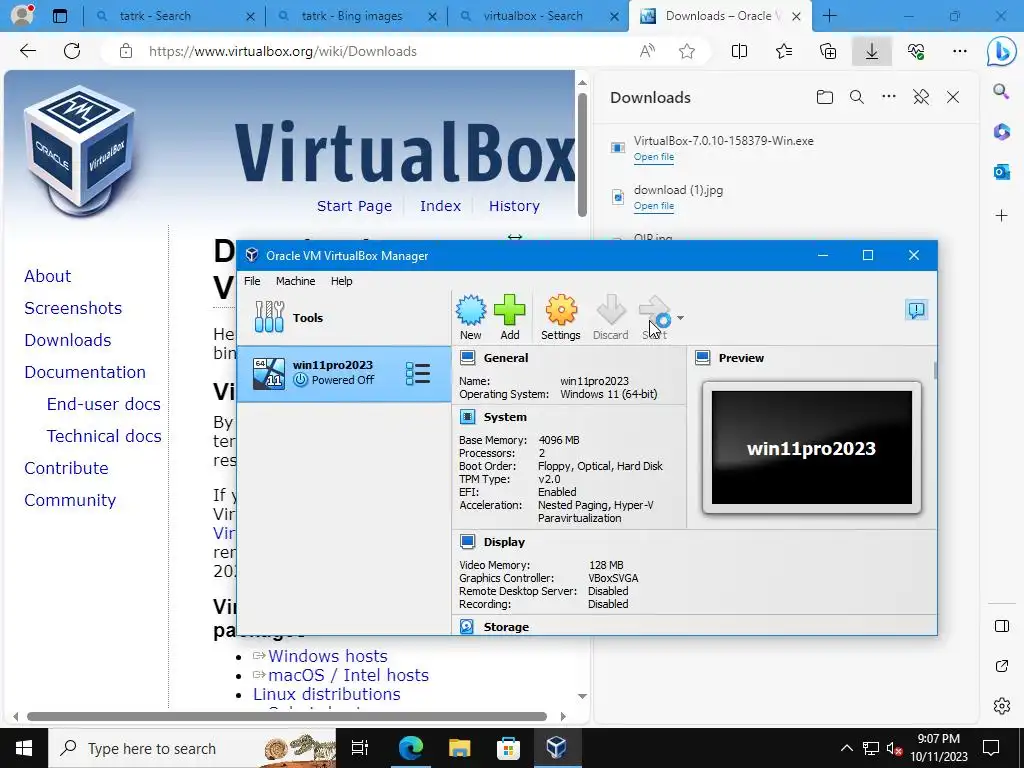Open downloads folder icon in Downloads panel

coord(825,97)
